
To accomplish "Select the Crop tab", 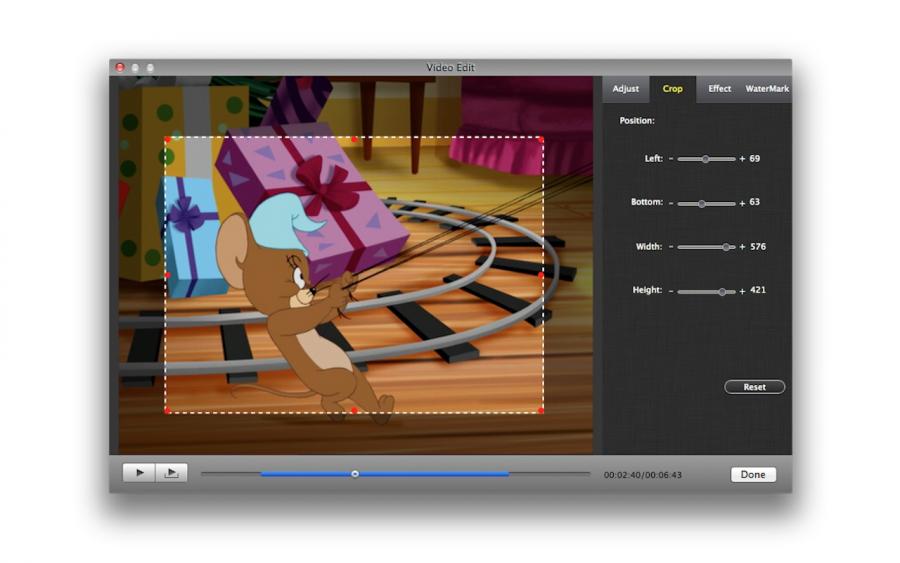I will pyautogui.click(x=672, y=89).
